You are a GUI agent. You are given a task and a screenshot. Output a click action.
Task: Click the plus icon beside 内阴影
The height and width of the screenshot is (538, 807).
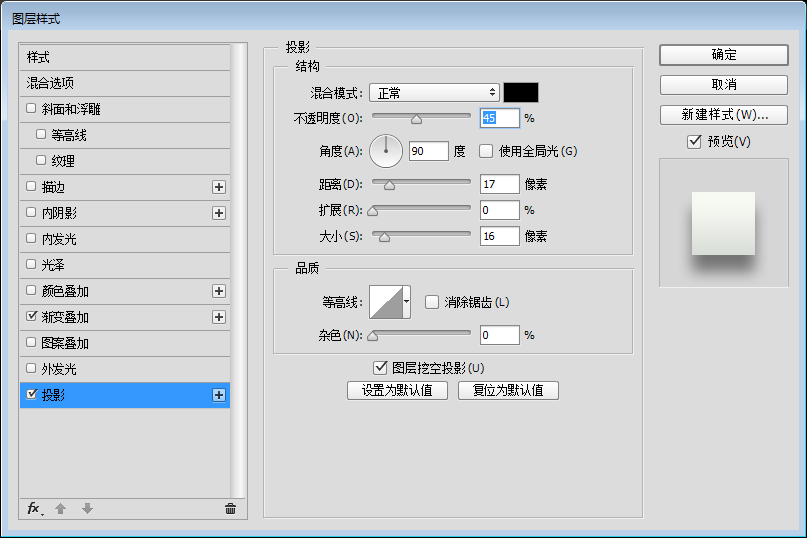click(x=219, y=213)
